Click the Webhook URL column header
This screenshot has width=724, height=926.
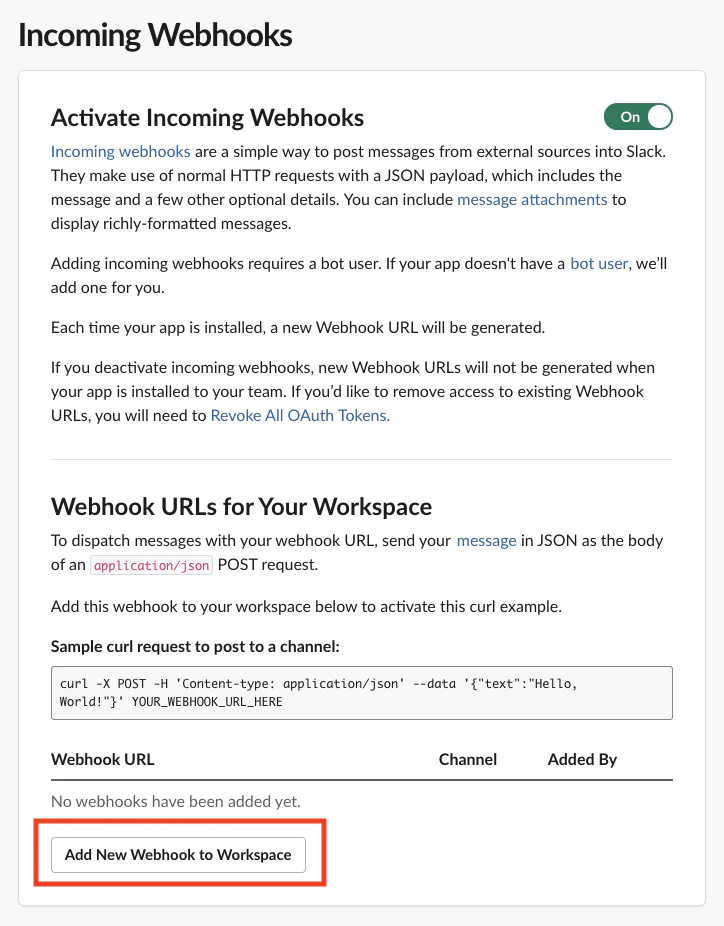[x=103, y=759]
